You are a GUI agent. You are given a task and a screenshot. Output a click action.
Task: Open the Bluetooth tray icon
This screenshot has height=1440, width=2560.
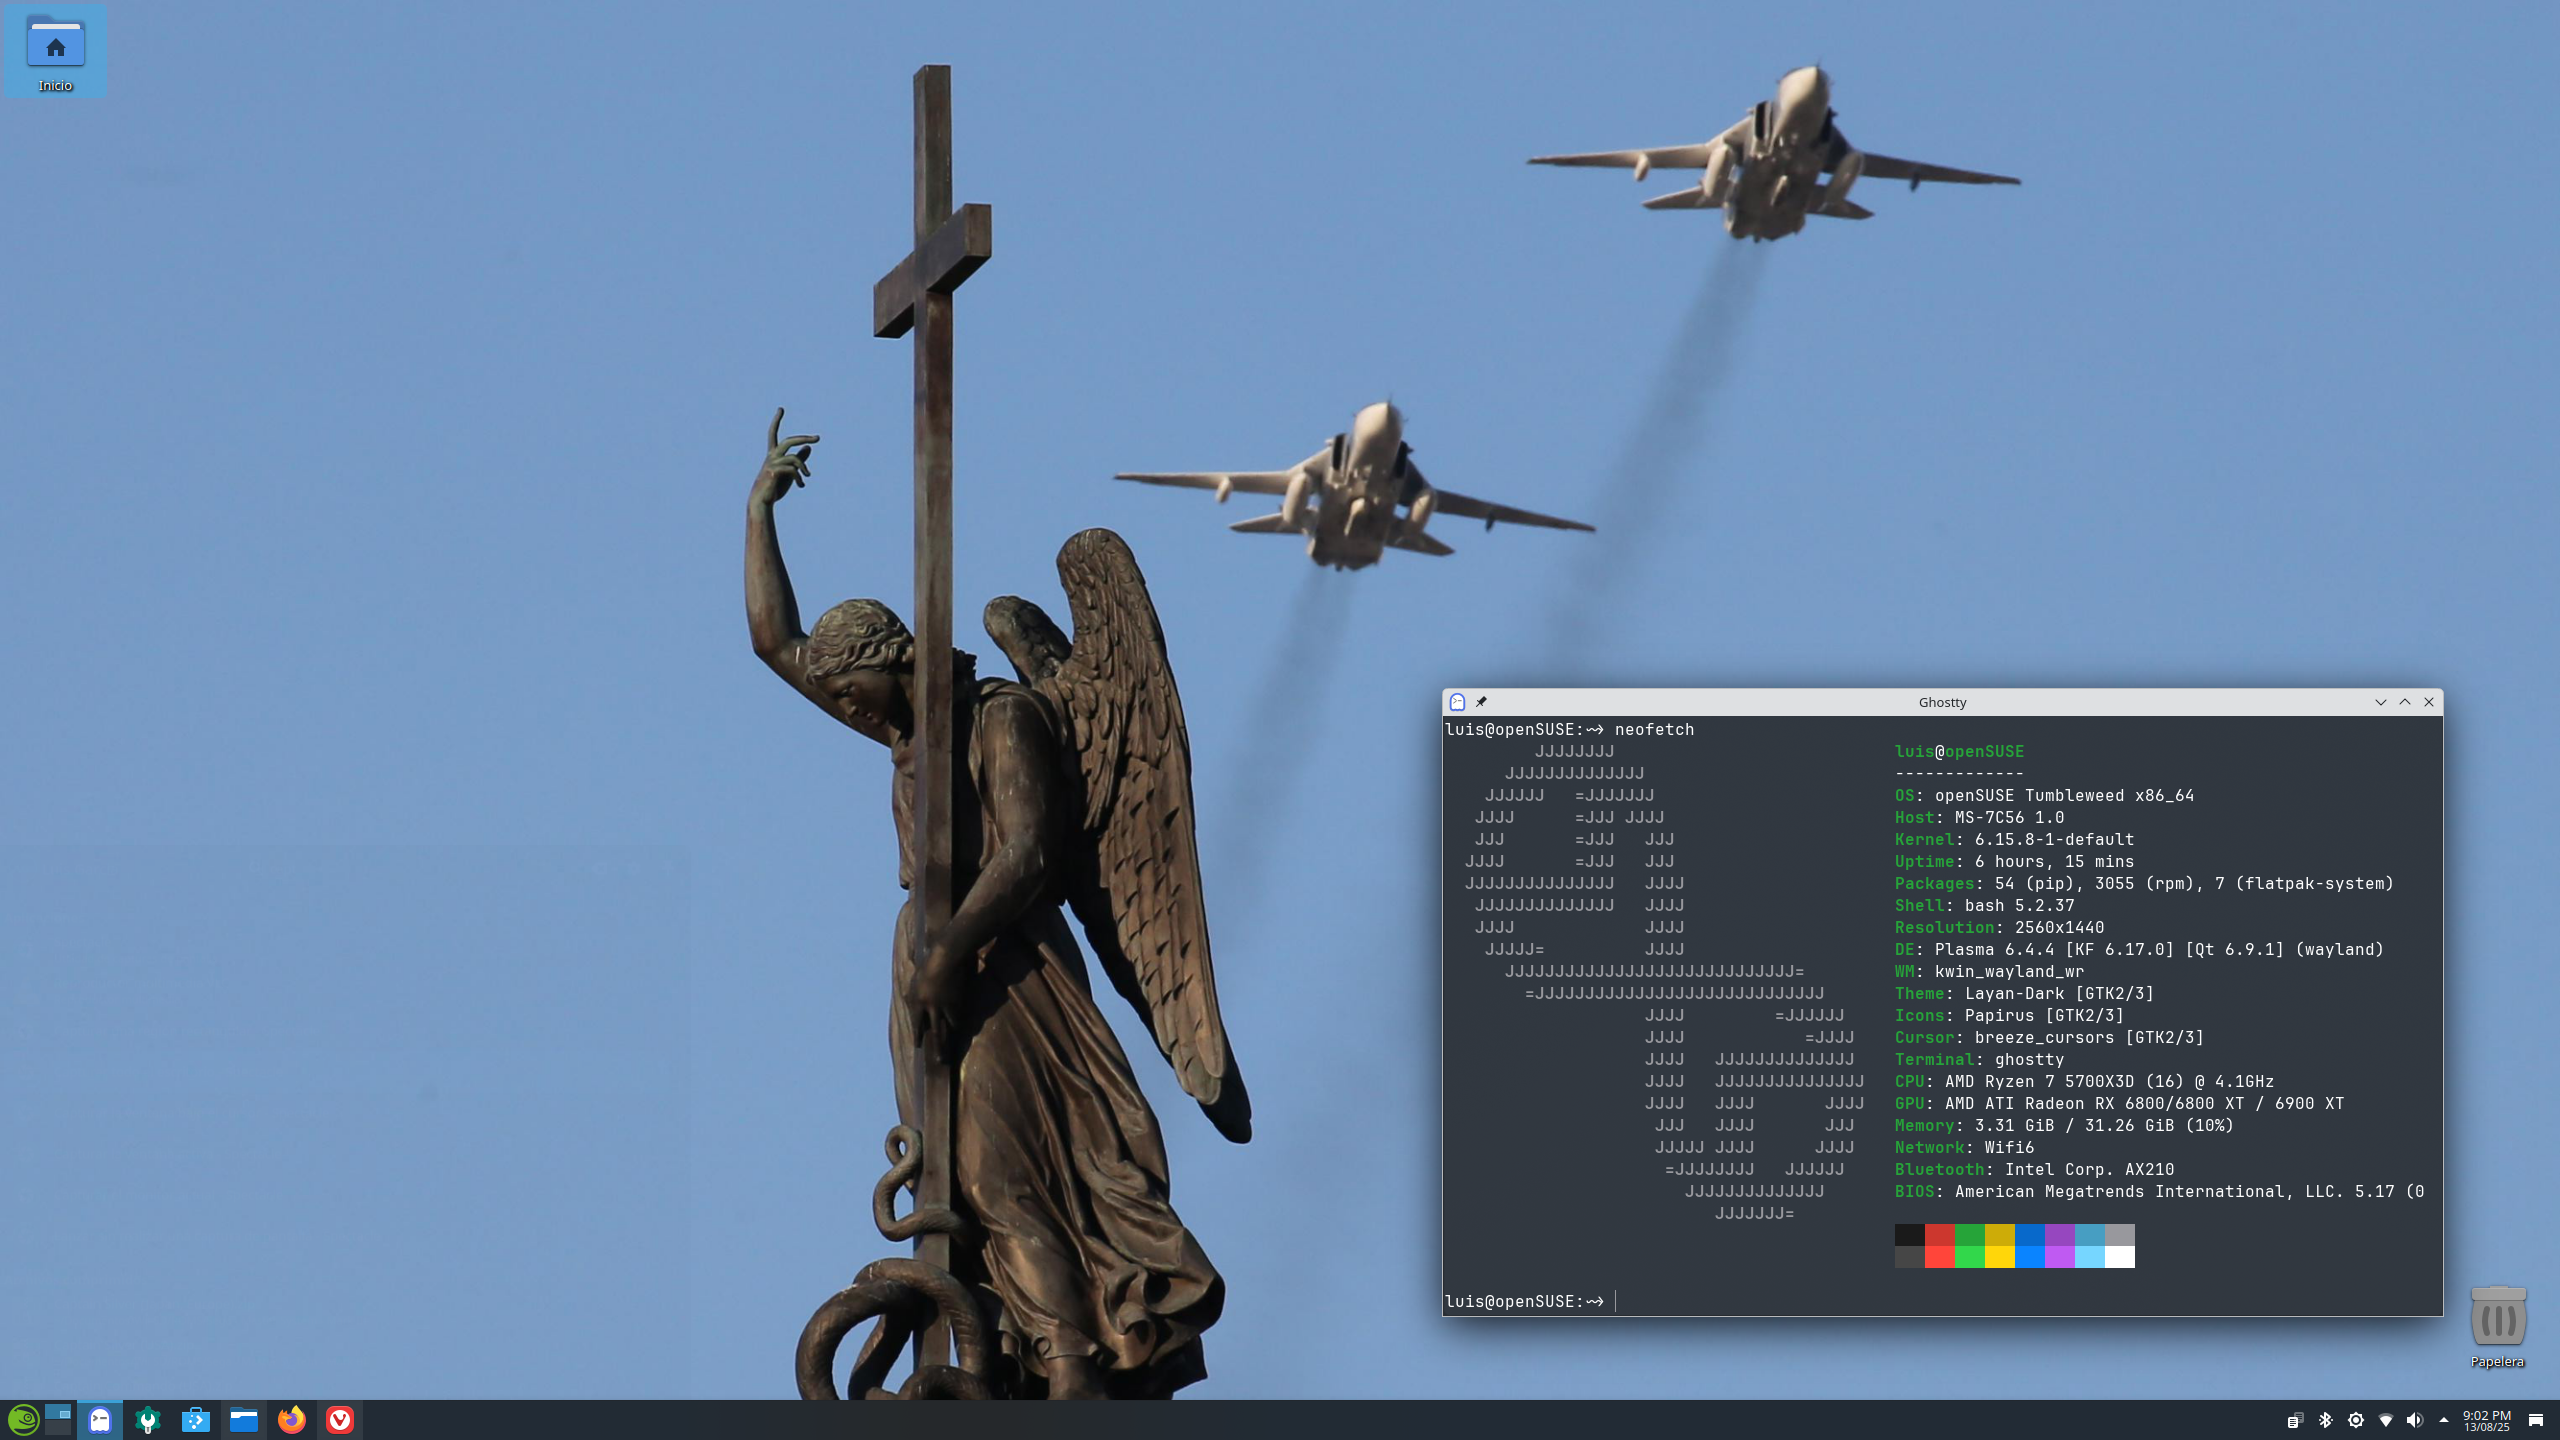[2325, 1420]
